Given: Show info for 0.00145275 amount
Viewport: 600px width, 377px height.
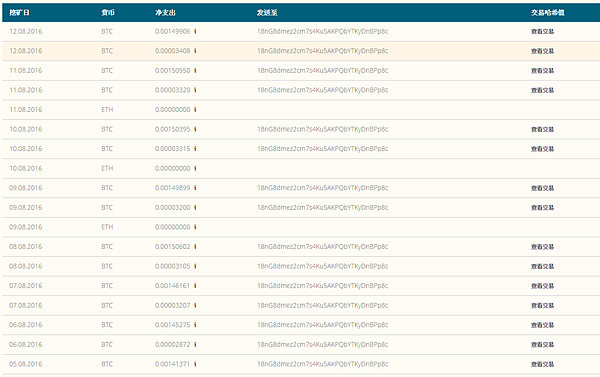Looking at the screenshot, I should coord(195,325).
